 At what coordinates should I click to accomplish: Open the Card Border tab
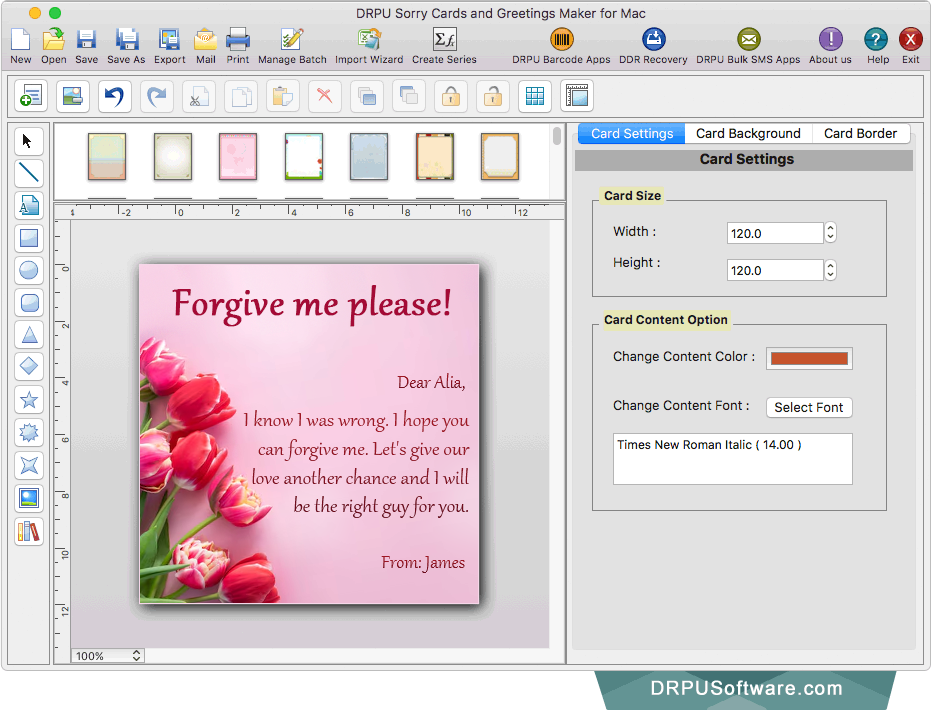(861, 133)
